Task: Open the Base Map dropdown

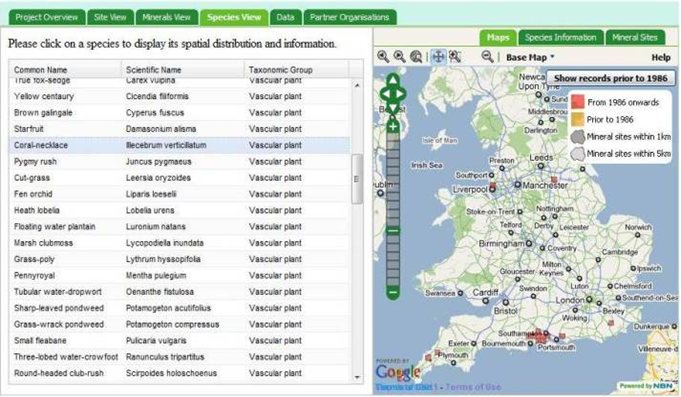Action: click(x=530, y=57)
